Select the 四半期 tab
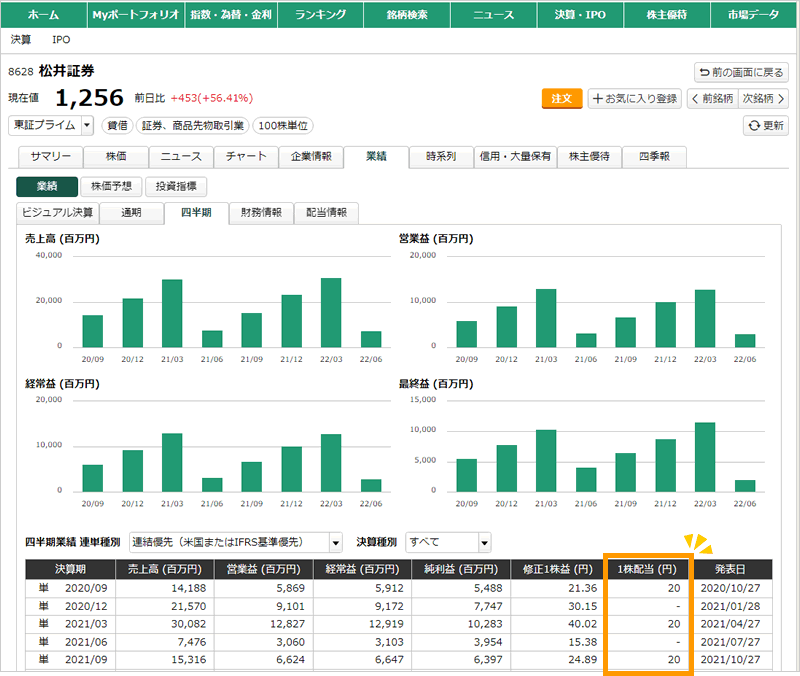Image resolution: width=800 pixels, height=676 pixels. point(196,213)
